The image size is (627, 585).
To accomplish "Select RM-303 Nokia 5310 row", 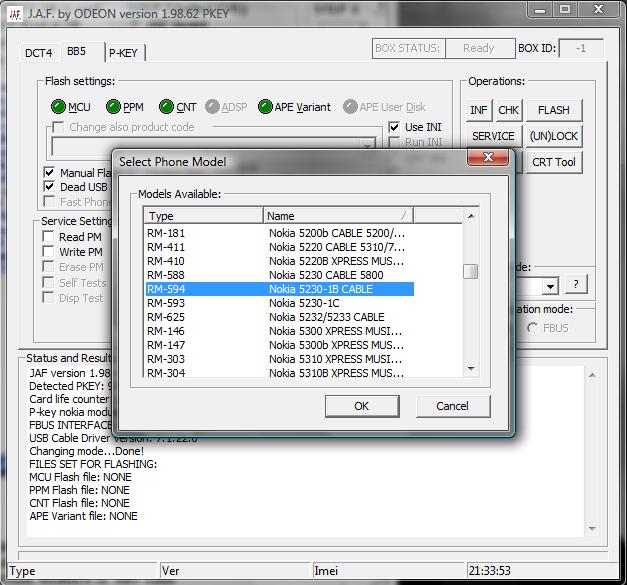I will [x=280, y=359].
